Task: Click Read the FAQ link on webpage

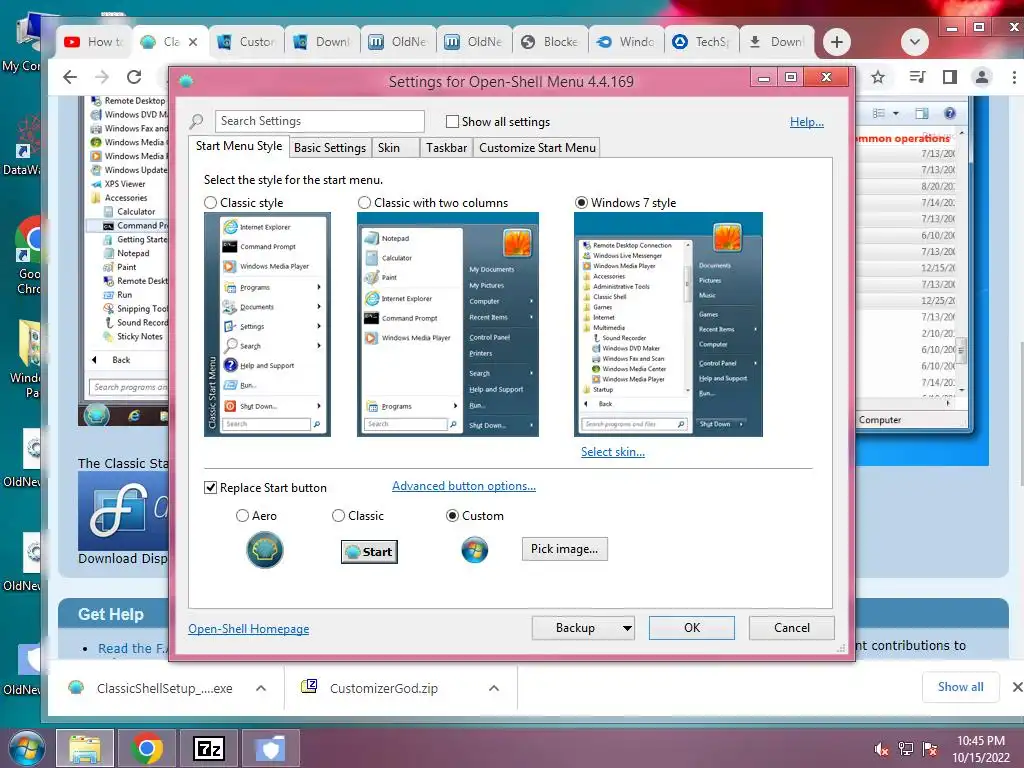Action: [133, 648]
